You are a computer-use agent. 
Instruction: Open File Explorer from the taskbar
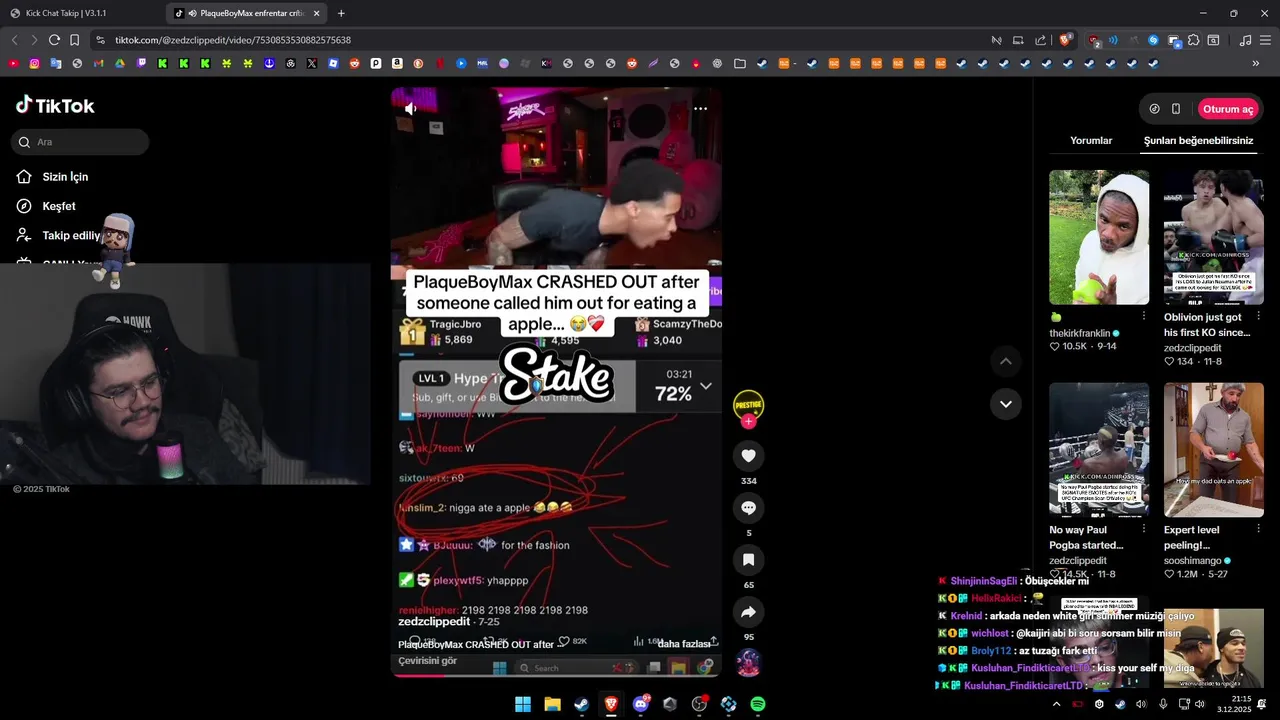click(552, 704)
